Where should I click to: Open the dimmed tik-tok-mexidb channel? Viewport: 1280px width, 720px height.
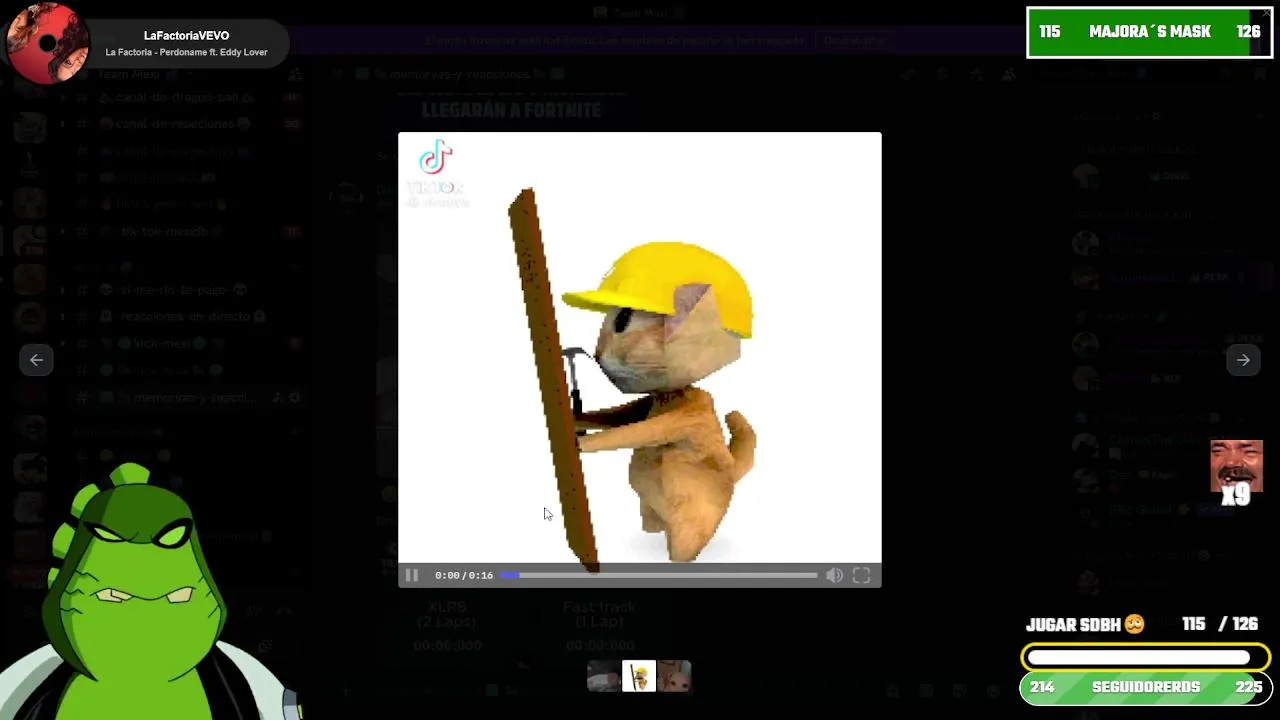coord(165,231)
